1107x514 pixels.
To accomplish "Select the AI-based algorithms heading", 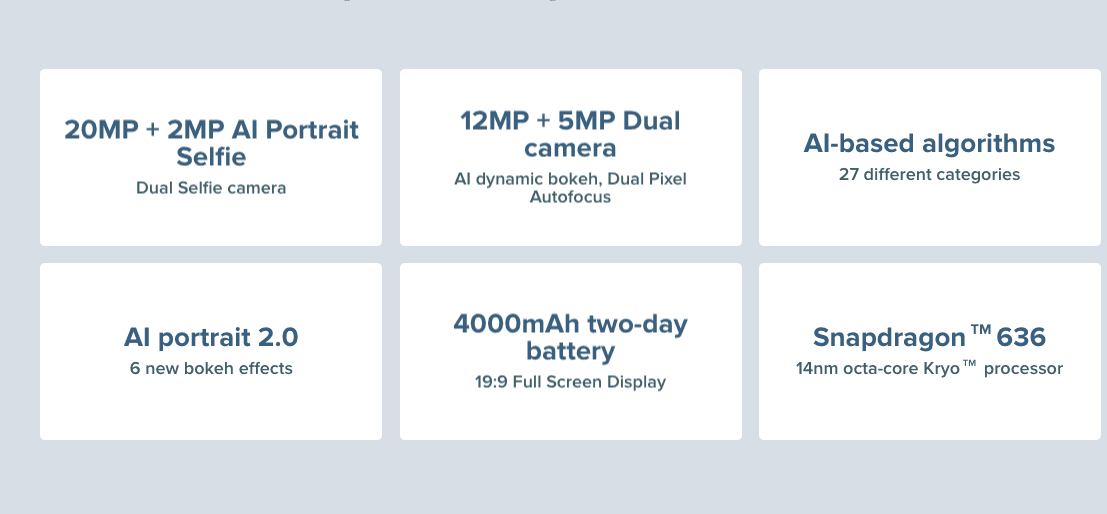I will pos(929,143).
